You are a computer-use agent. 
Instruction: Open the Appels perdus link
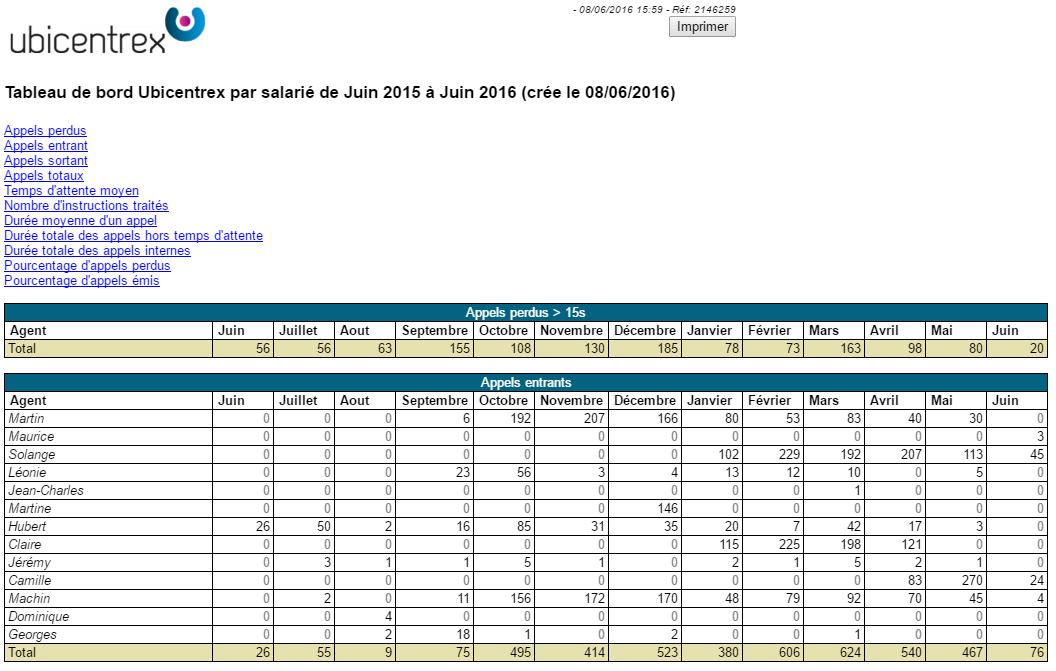pyautogui.click(x=45, y=131)
